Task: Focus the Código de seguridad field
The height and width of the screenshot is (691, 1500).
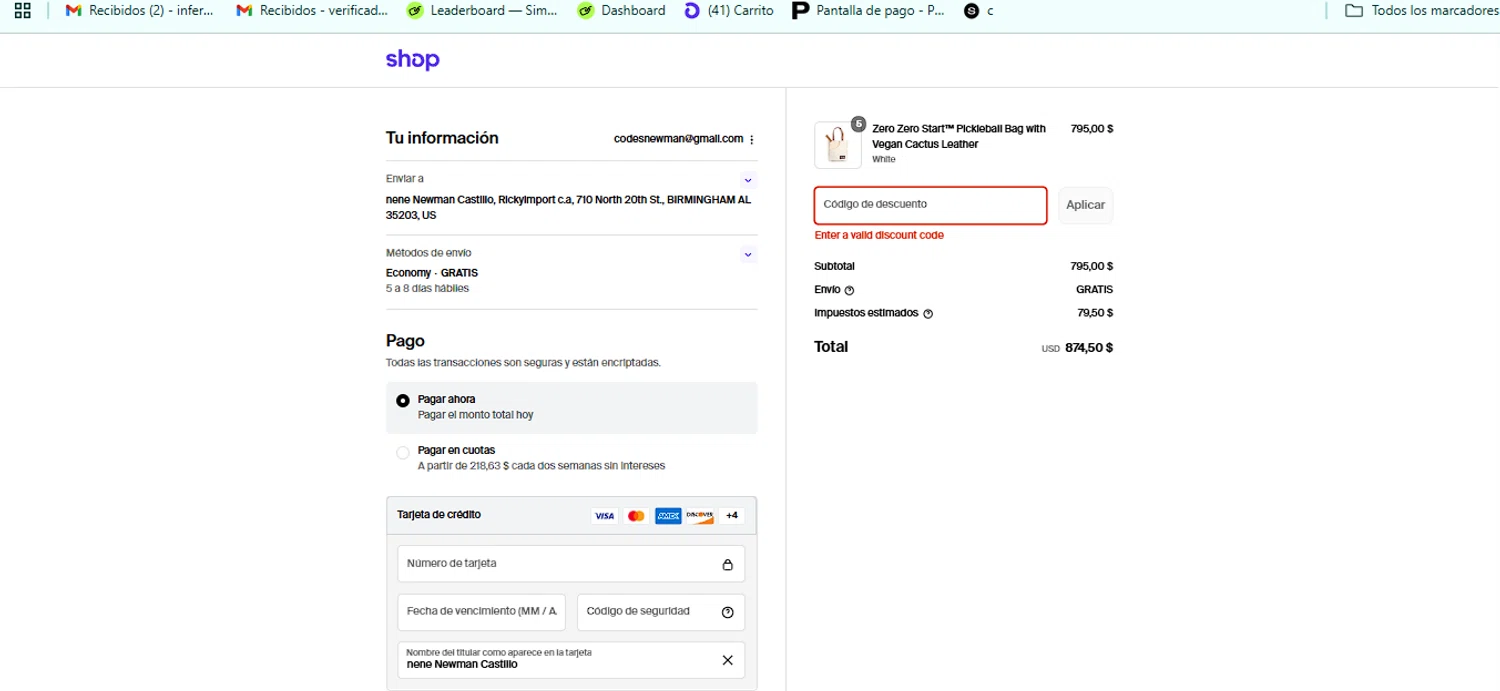Action: pyautogui.click(x=661, y=612)
